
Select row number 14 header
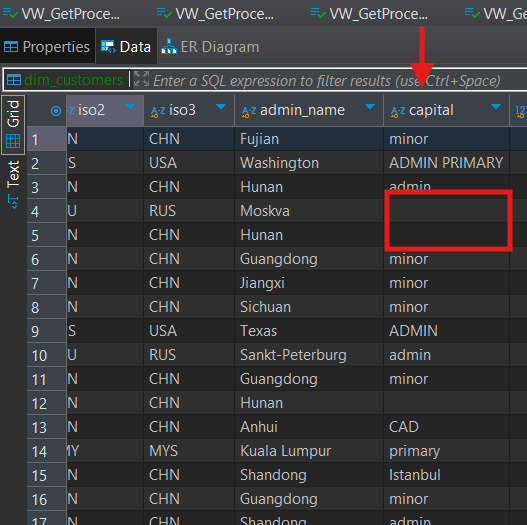[x=46, y=451]
